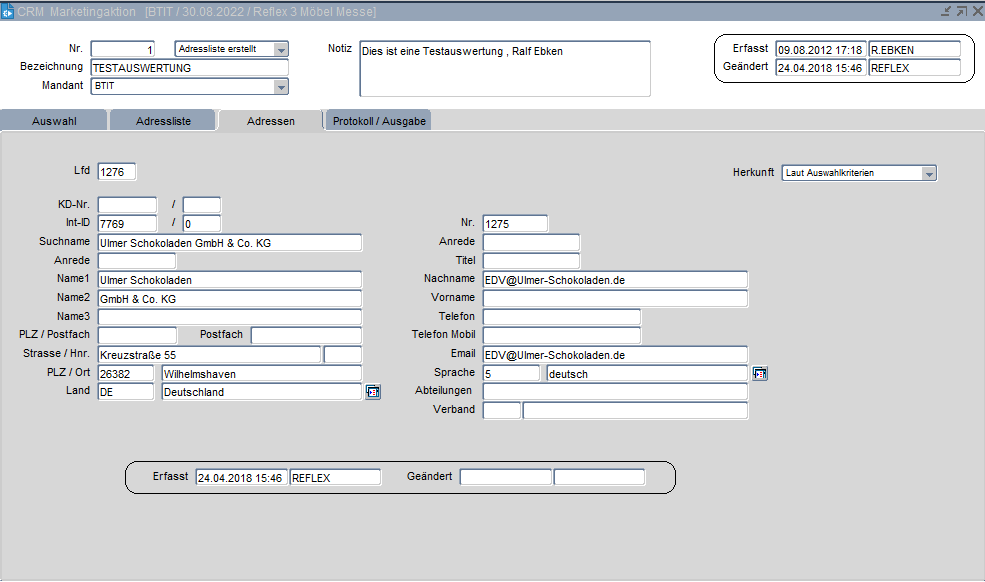Click the Email field
985x582 pixels.
click(x=614, y=354)
